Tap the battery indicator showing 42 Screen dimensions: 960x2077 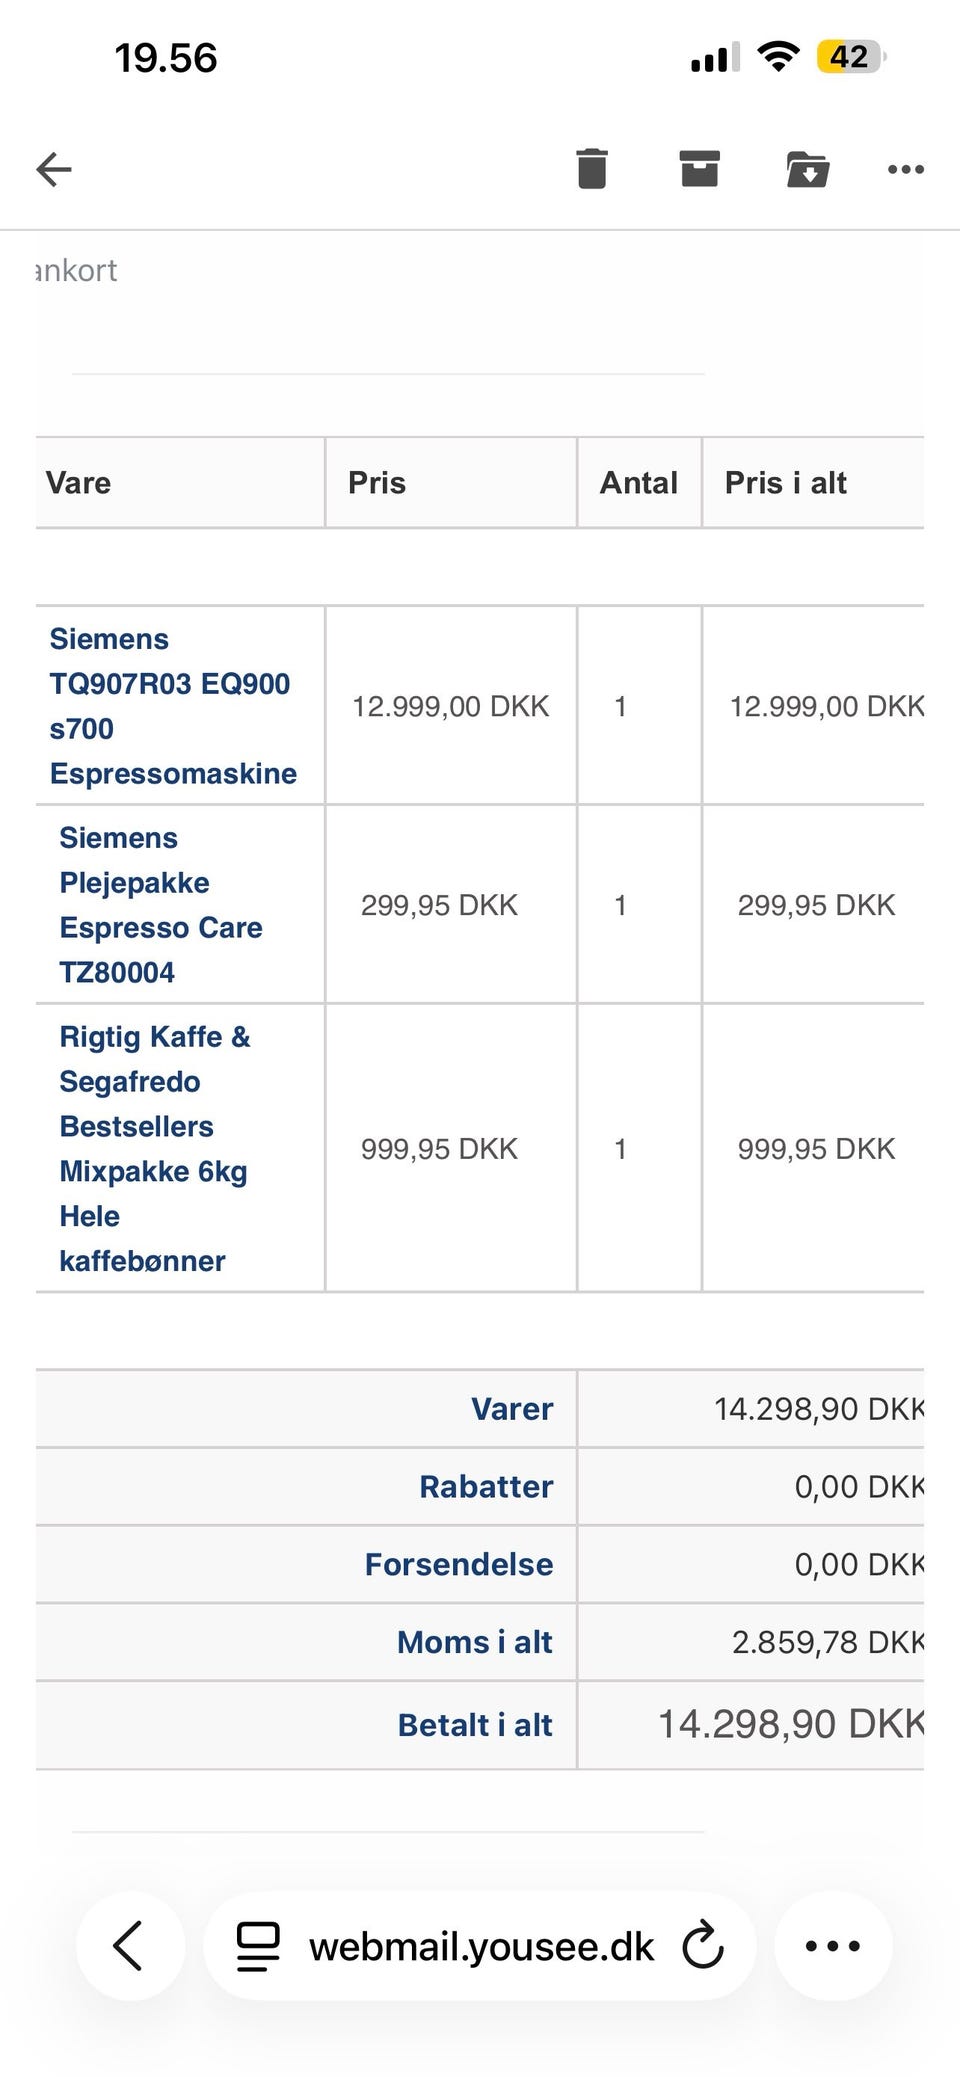click(851, 57)
